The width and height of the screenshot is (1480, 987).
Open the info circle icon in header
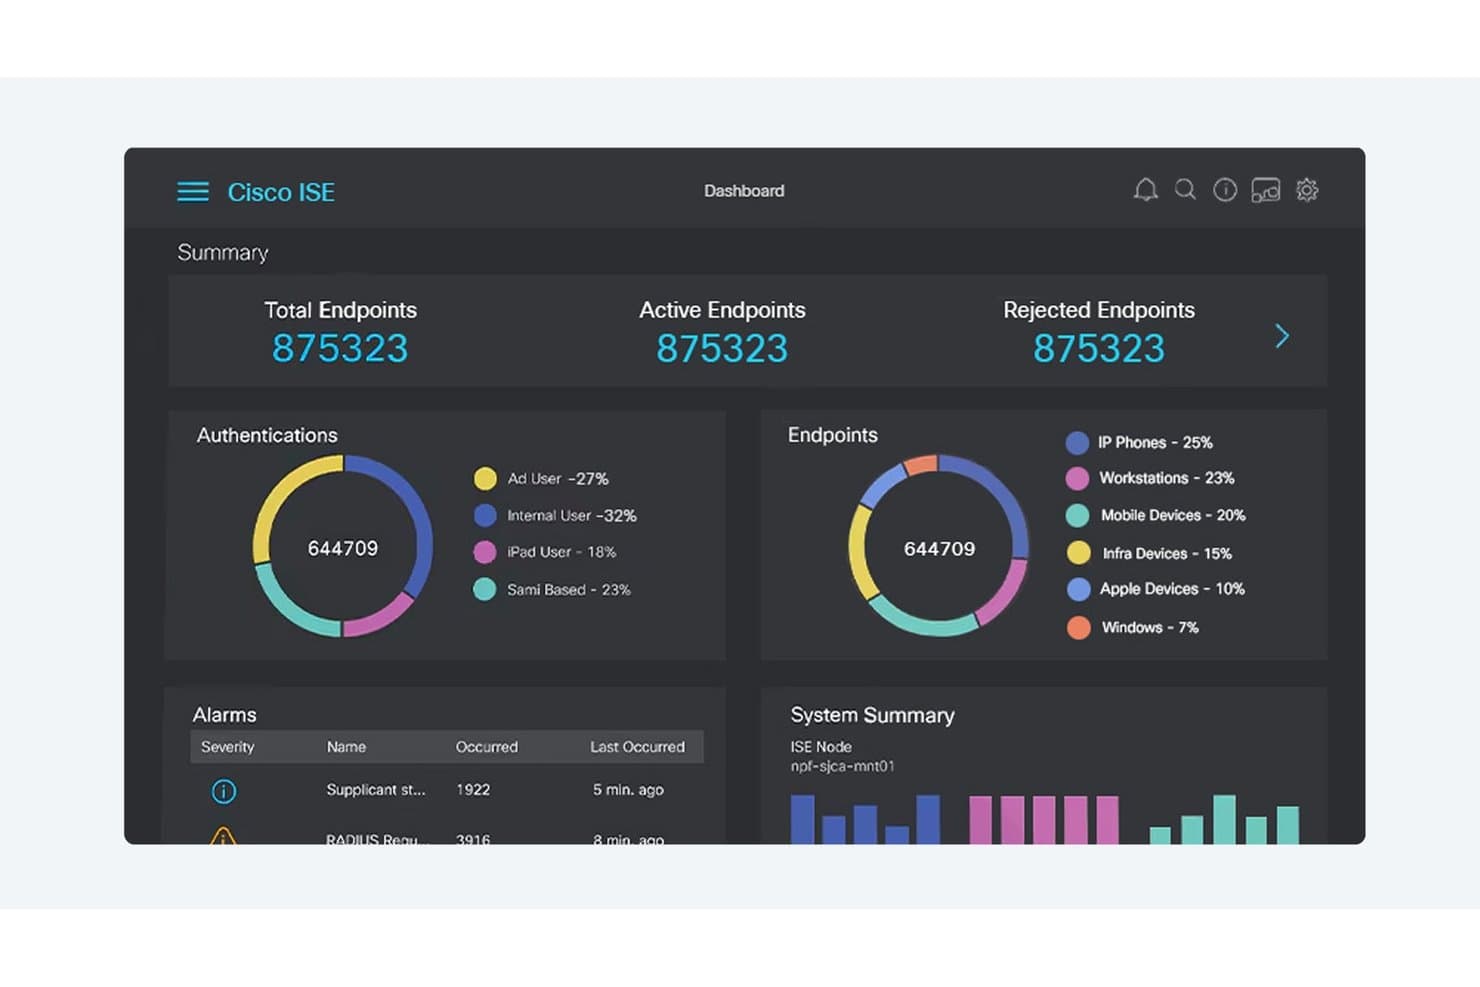click(1225, 190)
